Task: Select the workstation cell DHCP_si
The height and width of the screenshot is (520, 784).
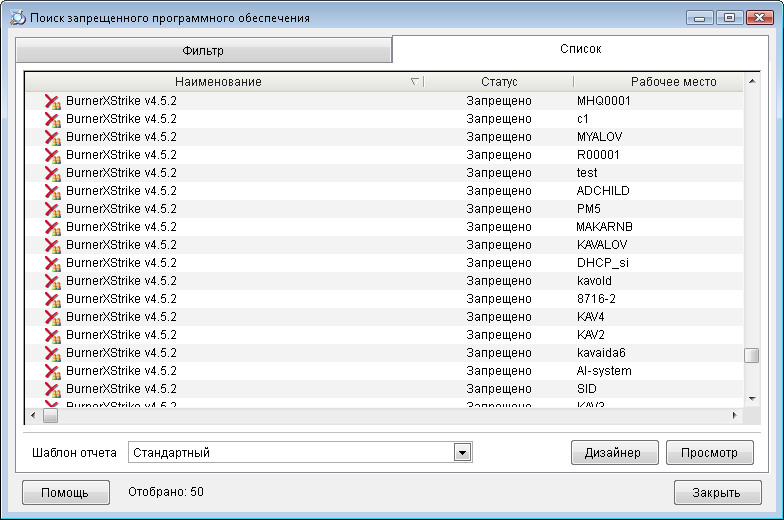Action: point(602,263)
